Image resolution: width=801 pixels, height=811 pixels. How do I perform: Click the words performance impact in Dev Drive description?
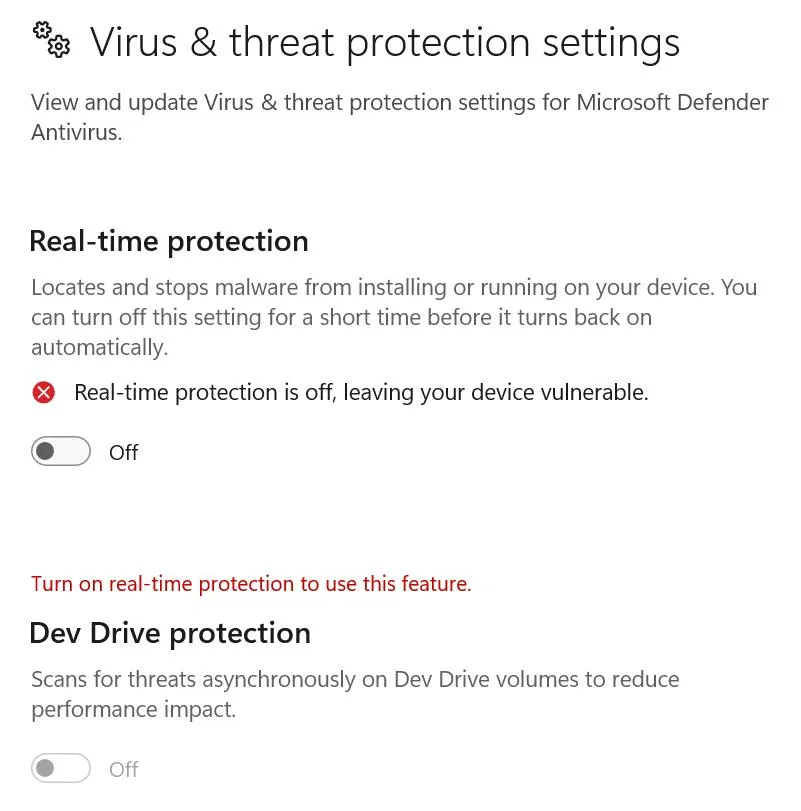click(133, 710)
